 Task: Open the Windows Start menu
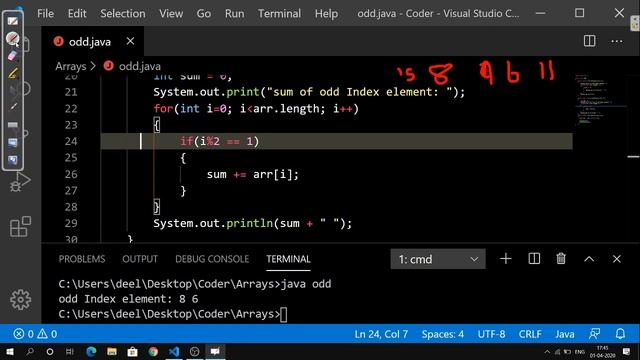click(x=9, y=351)
